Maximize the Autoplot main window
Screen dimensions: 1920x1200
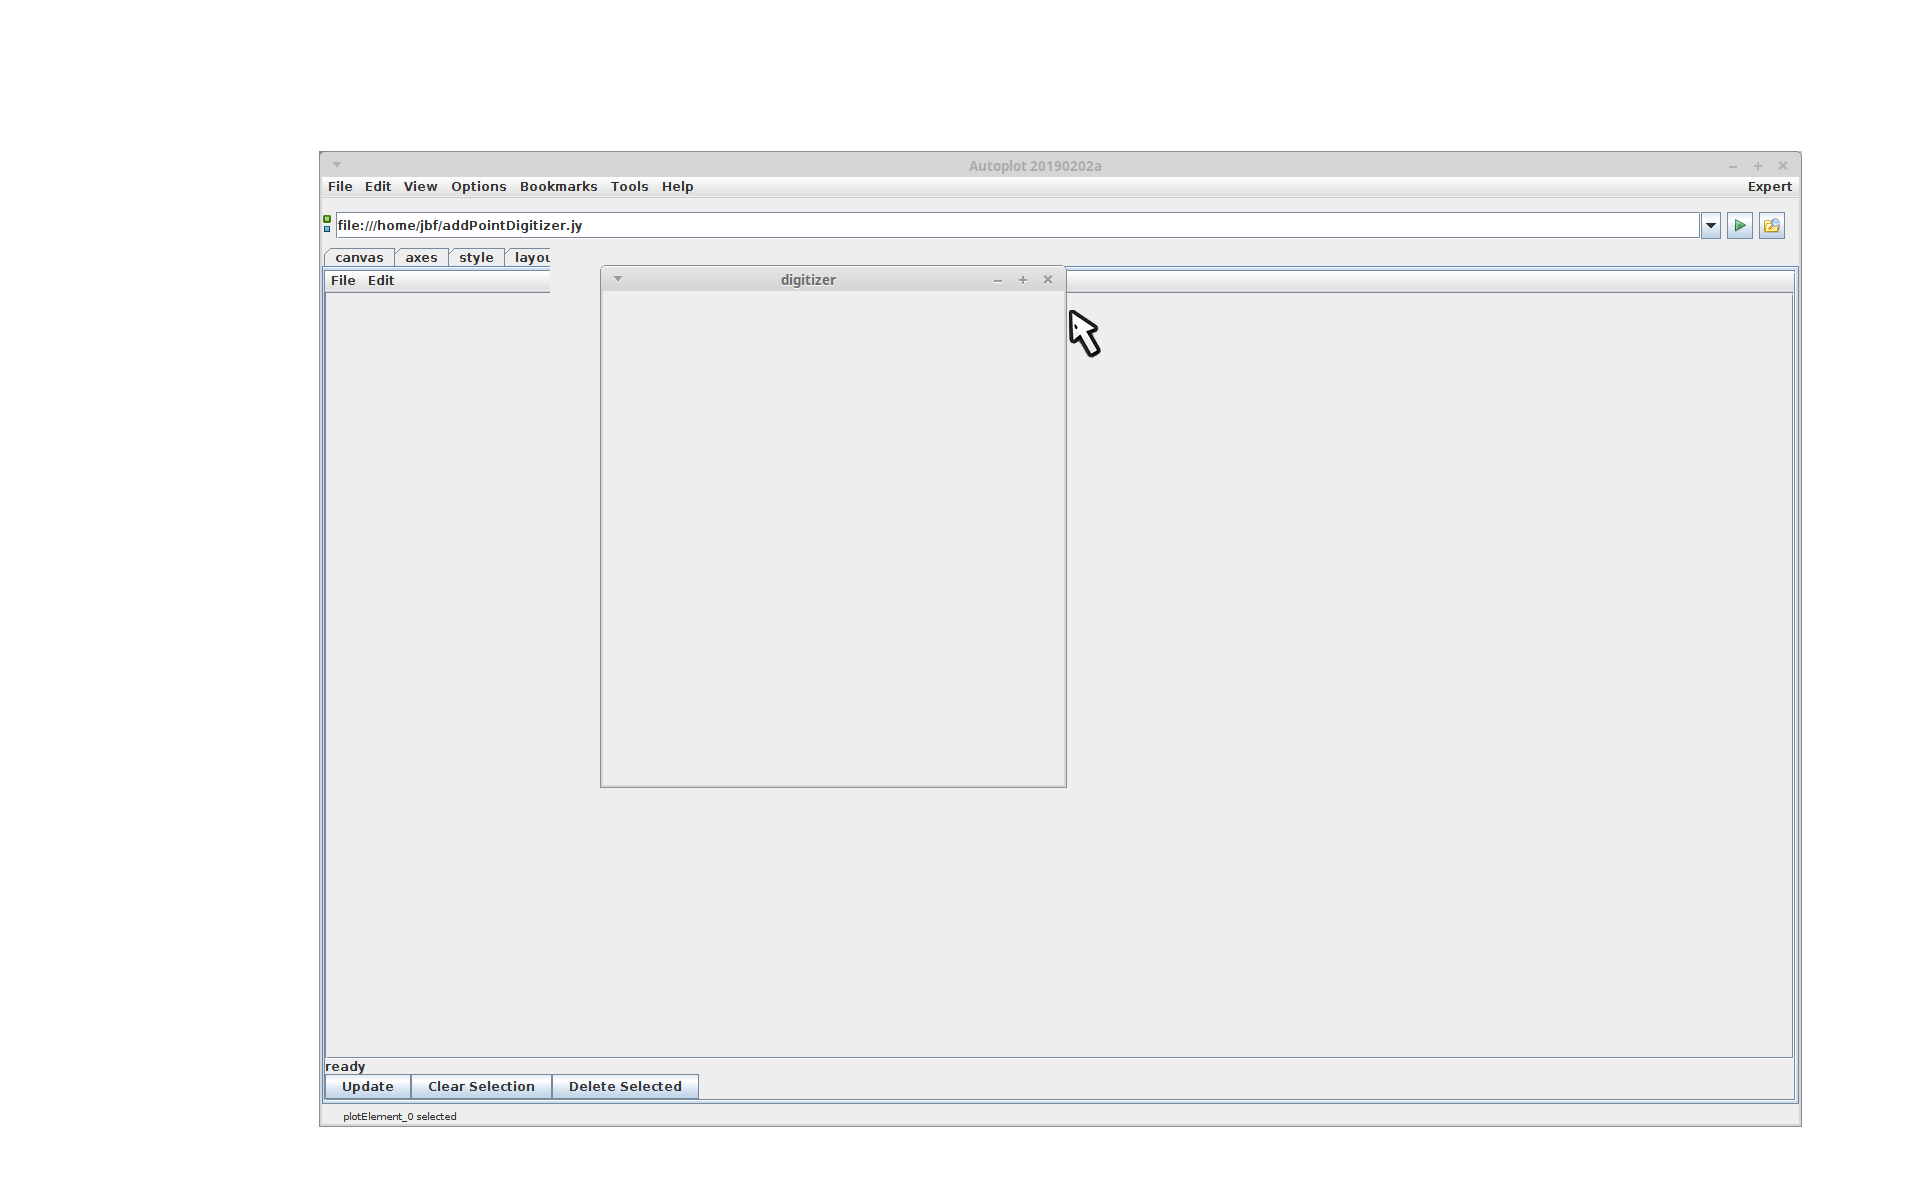[x=1758, y=166]
